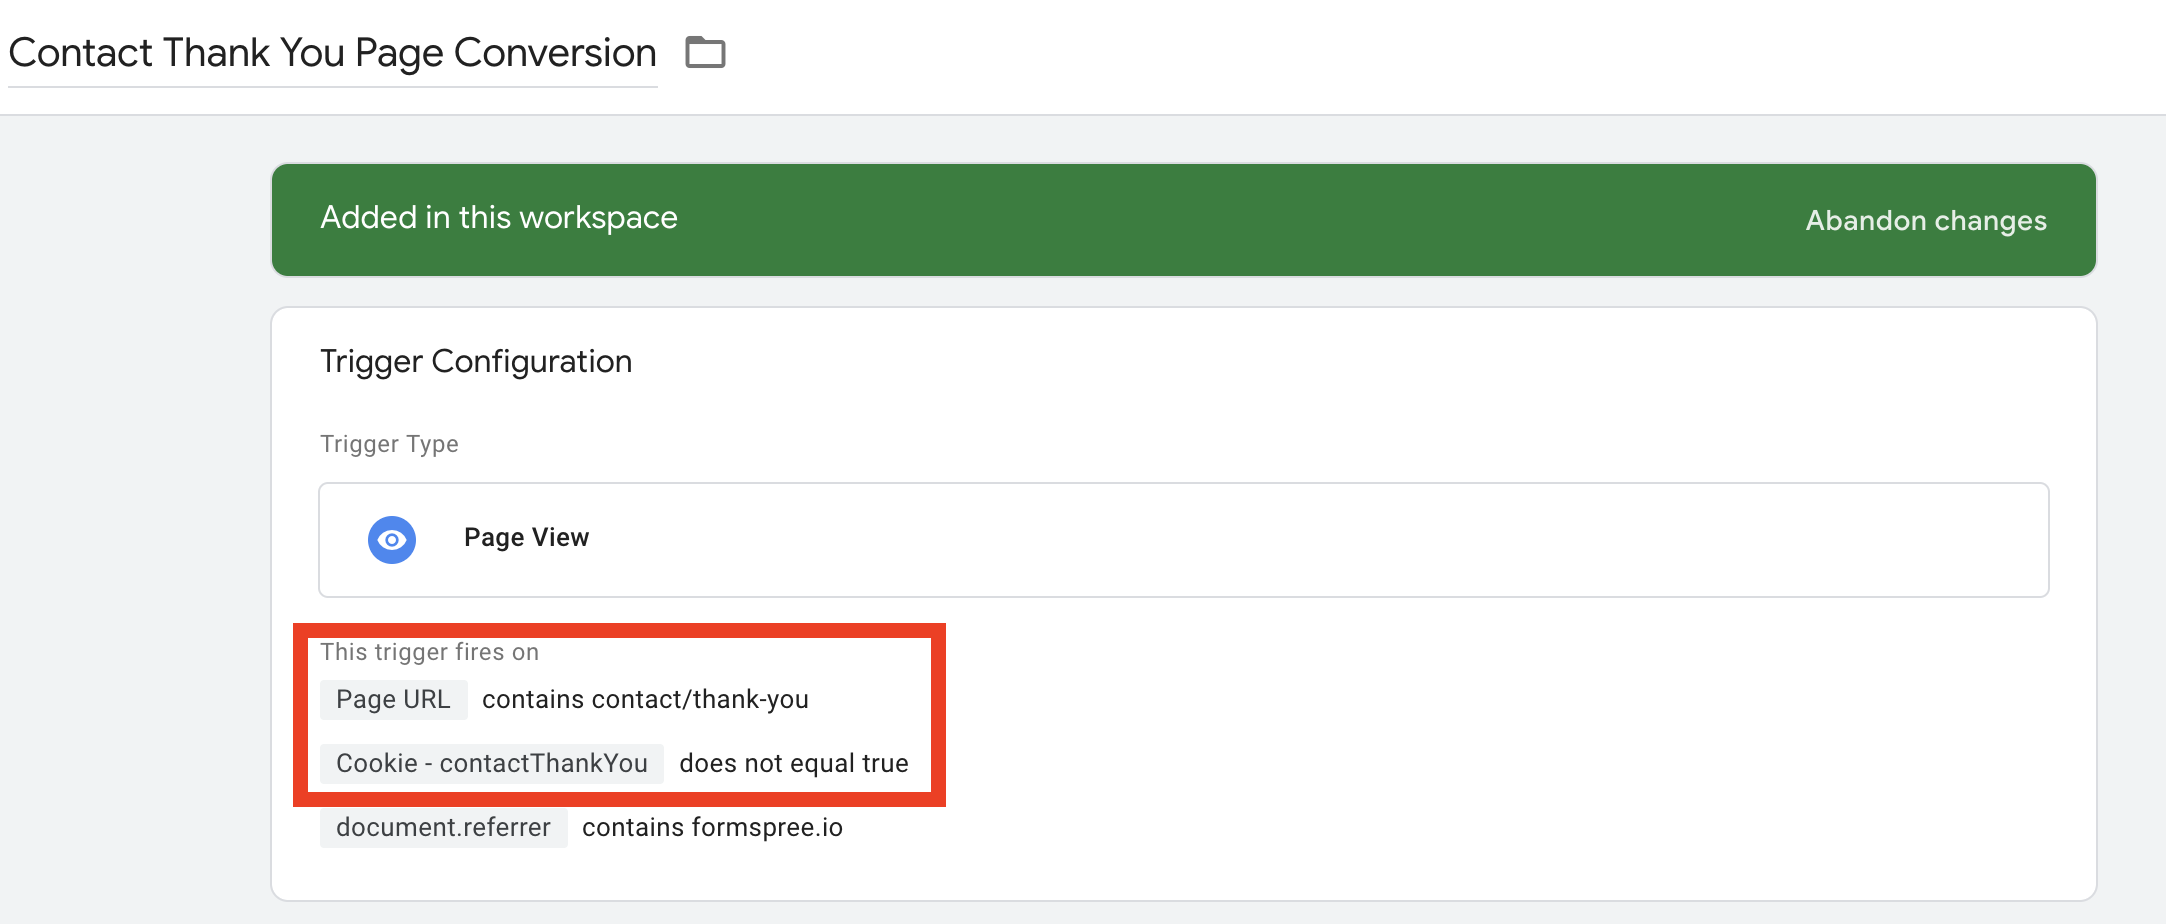
Task: Click blank header area right of folder icon
Action: 1400,55
